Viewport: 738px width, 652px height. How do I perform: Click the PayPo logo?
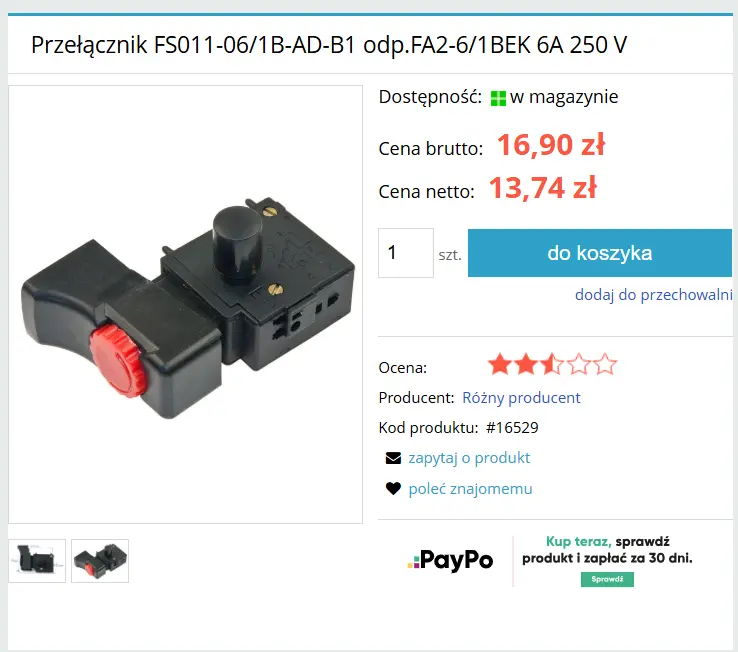(x=450, y=560)
